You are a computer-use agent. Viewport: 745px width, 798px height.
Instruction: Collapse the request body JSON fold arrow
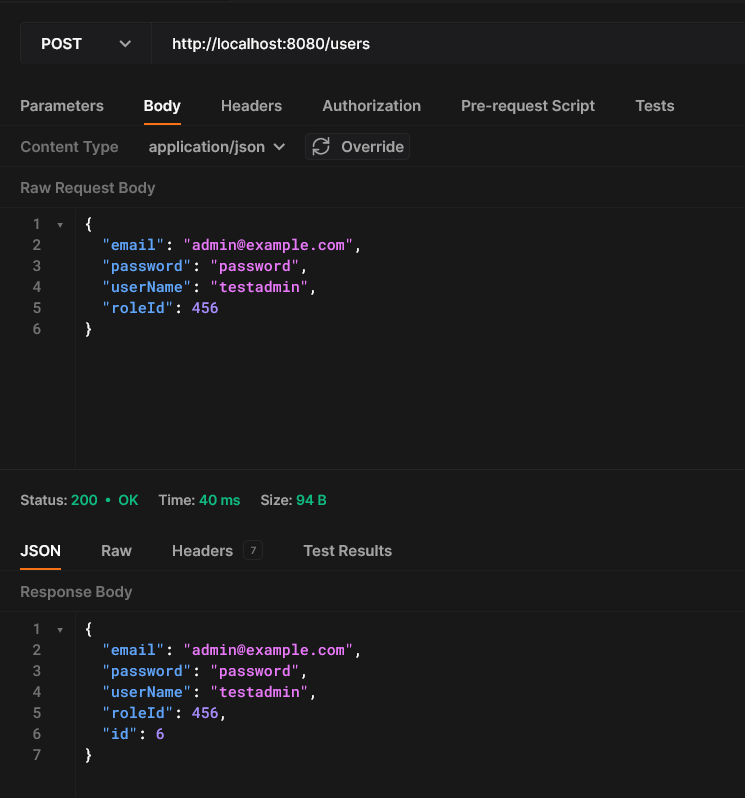(60, 225)
